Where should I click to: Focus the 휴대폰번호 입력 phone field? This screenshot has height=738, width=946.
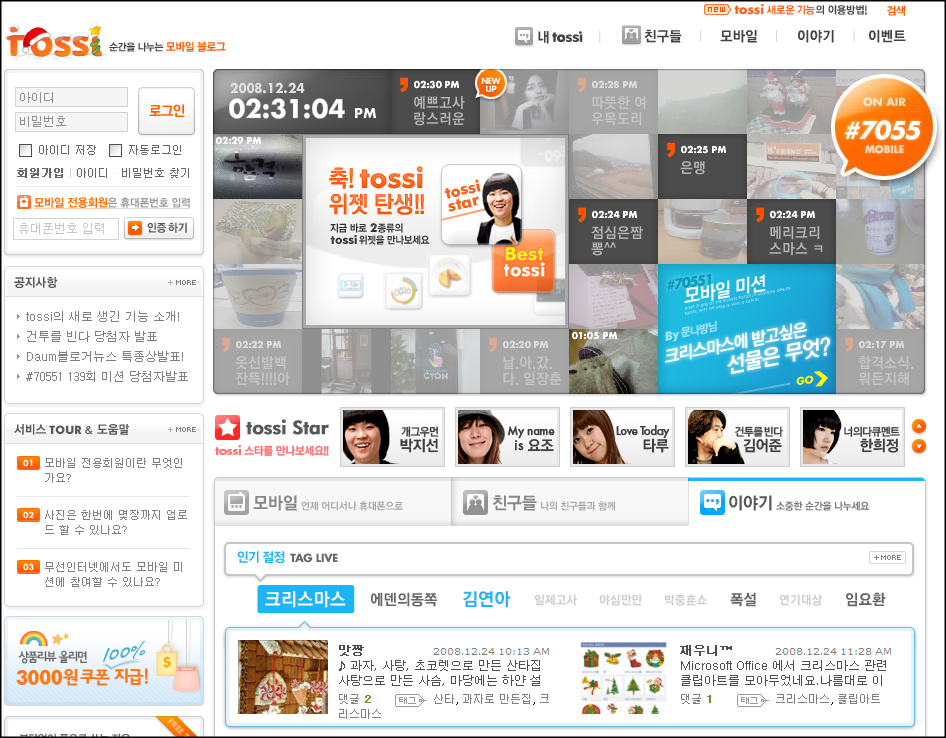click(x=66, y=228)
